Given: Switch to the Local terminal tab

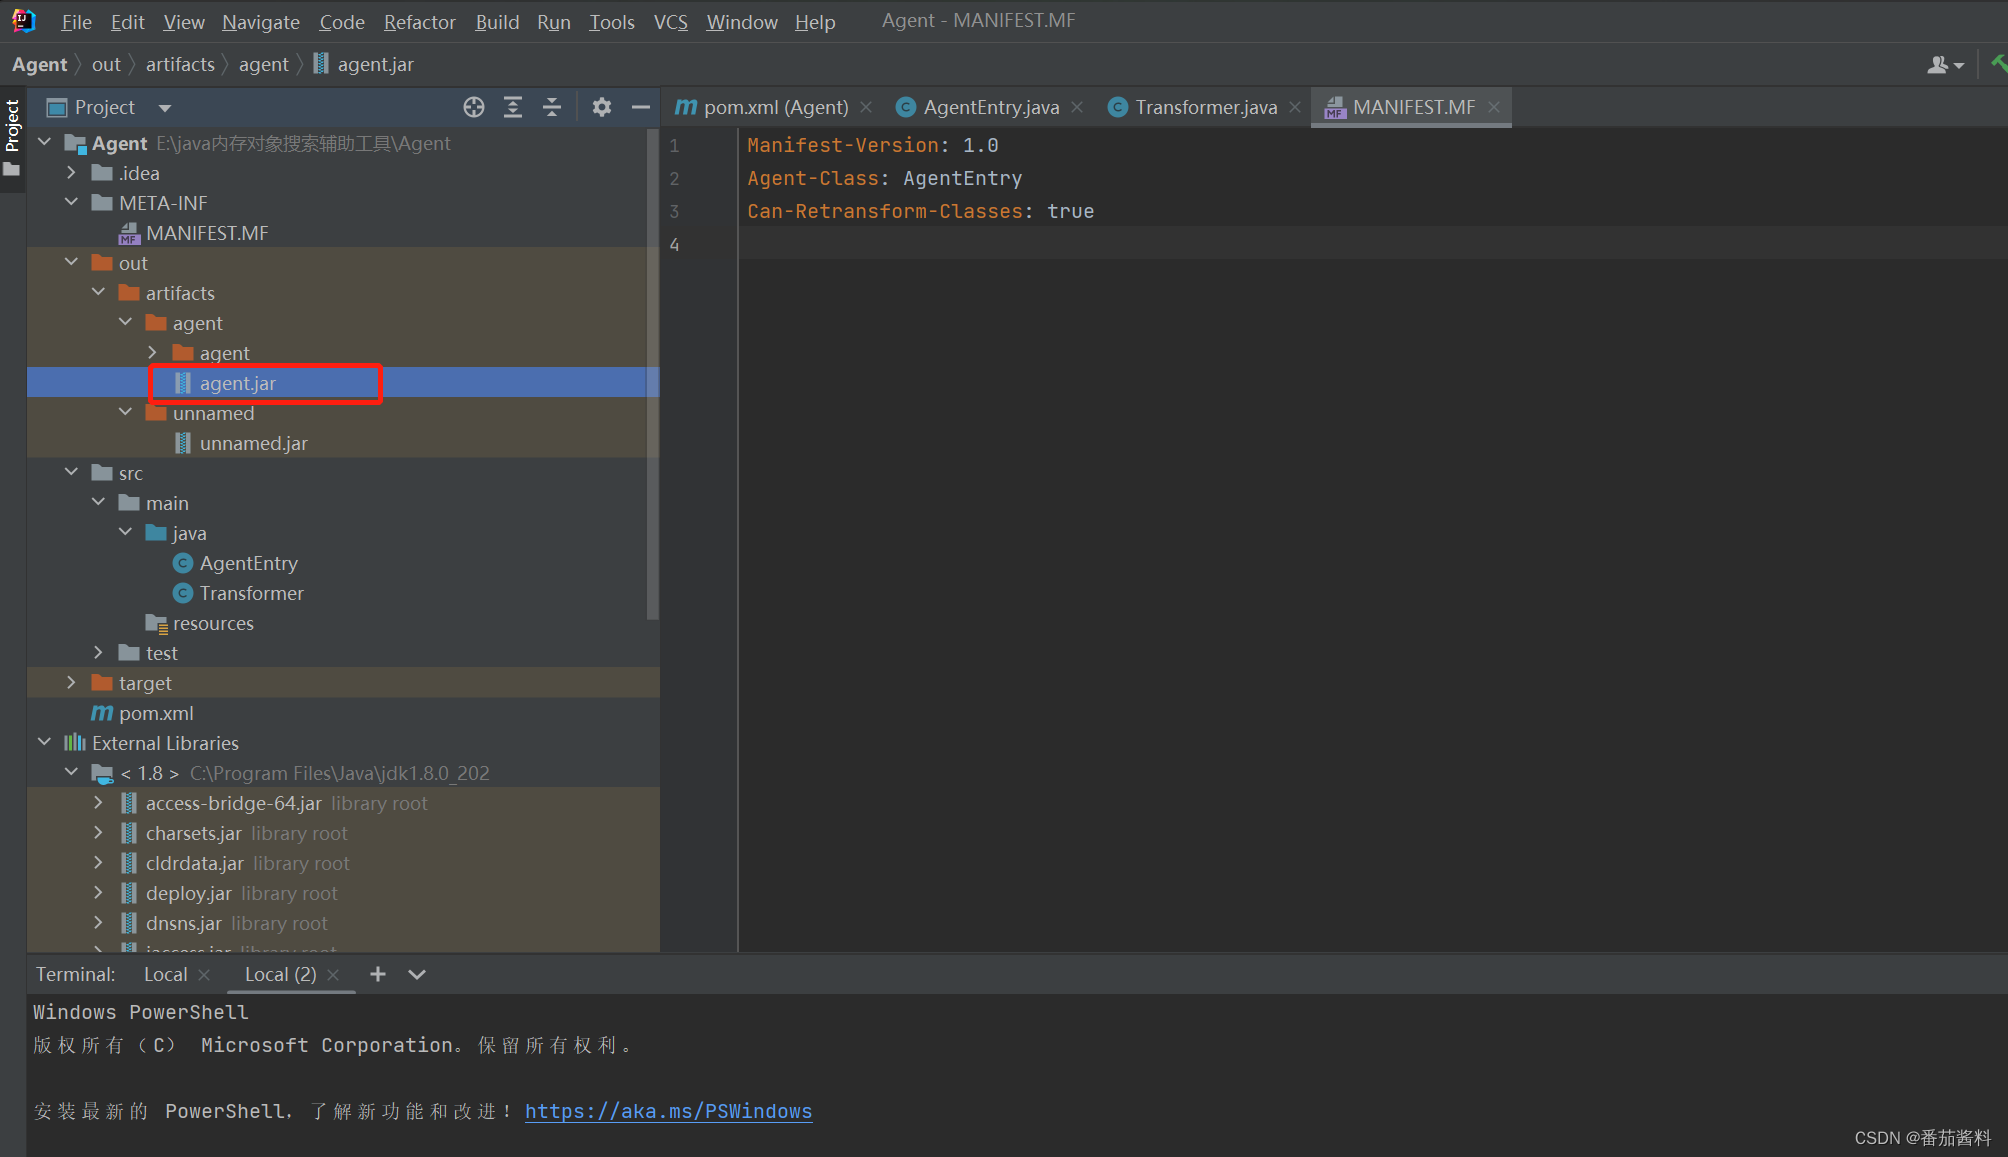Looking at the screenshot, I should 165,974.
